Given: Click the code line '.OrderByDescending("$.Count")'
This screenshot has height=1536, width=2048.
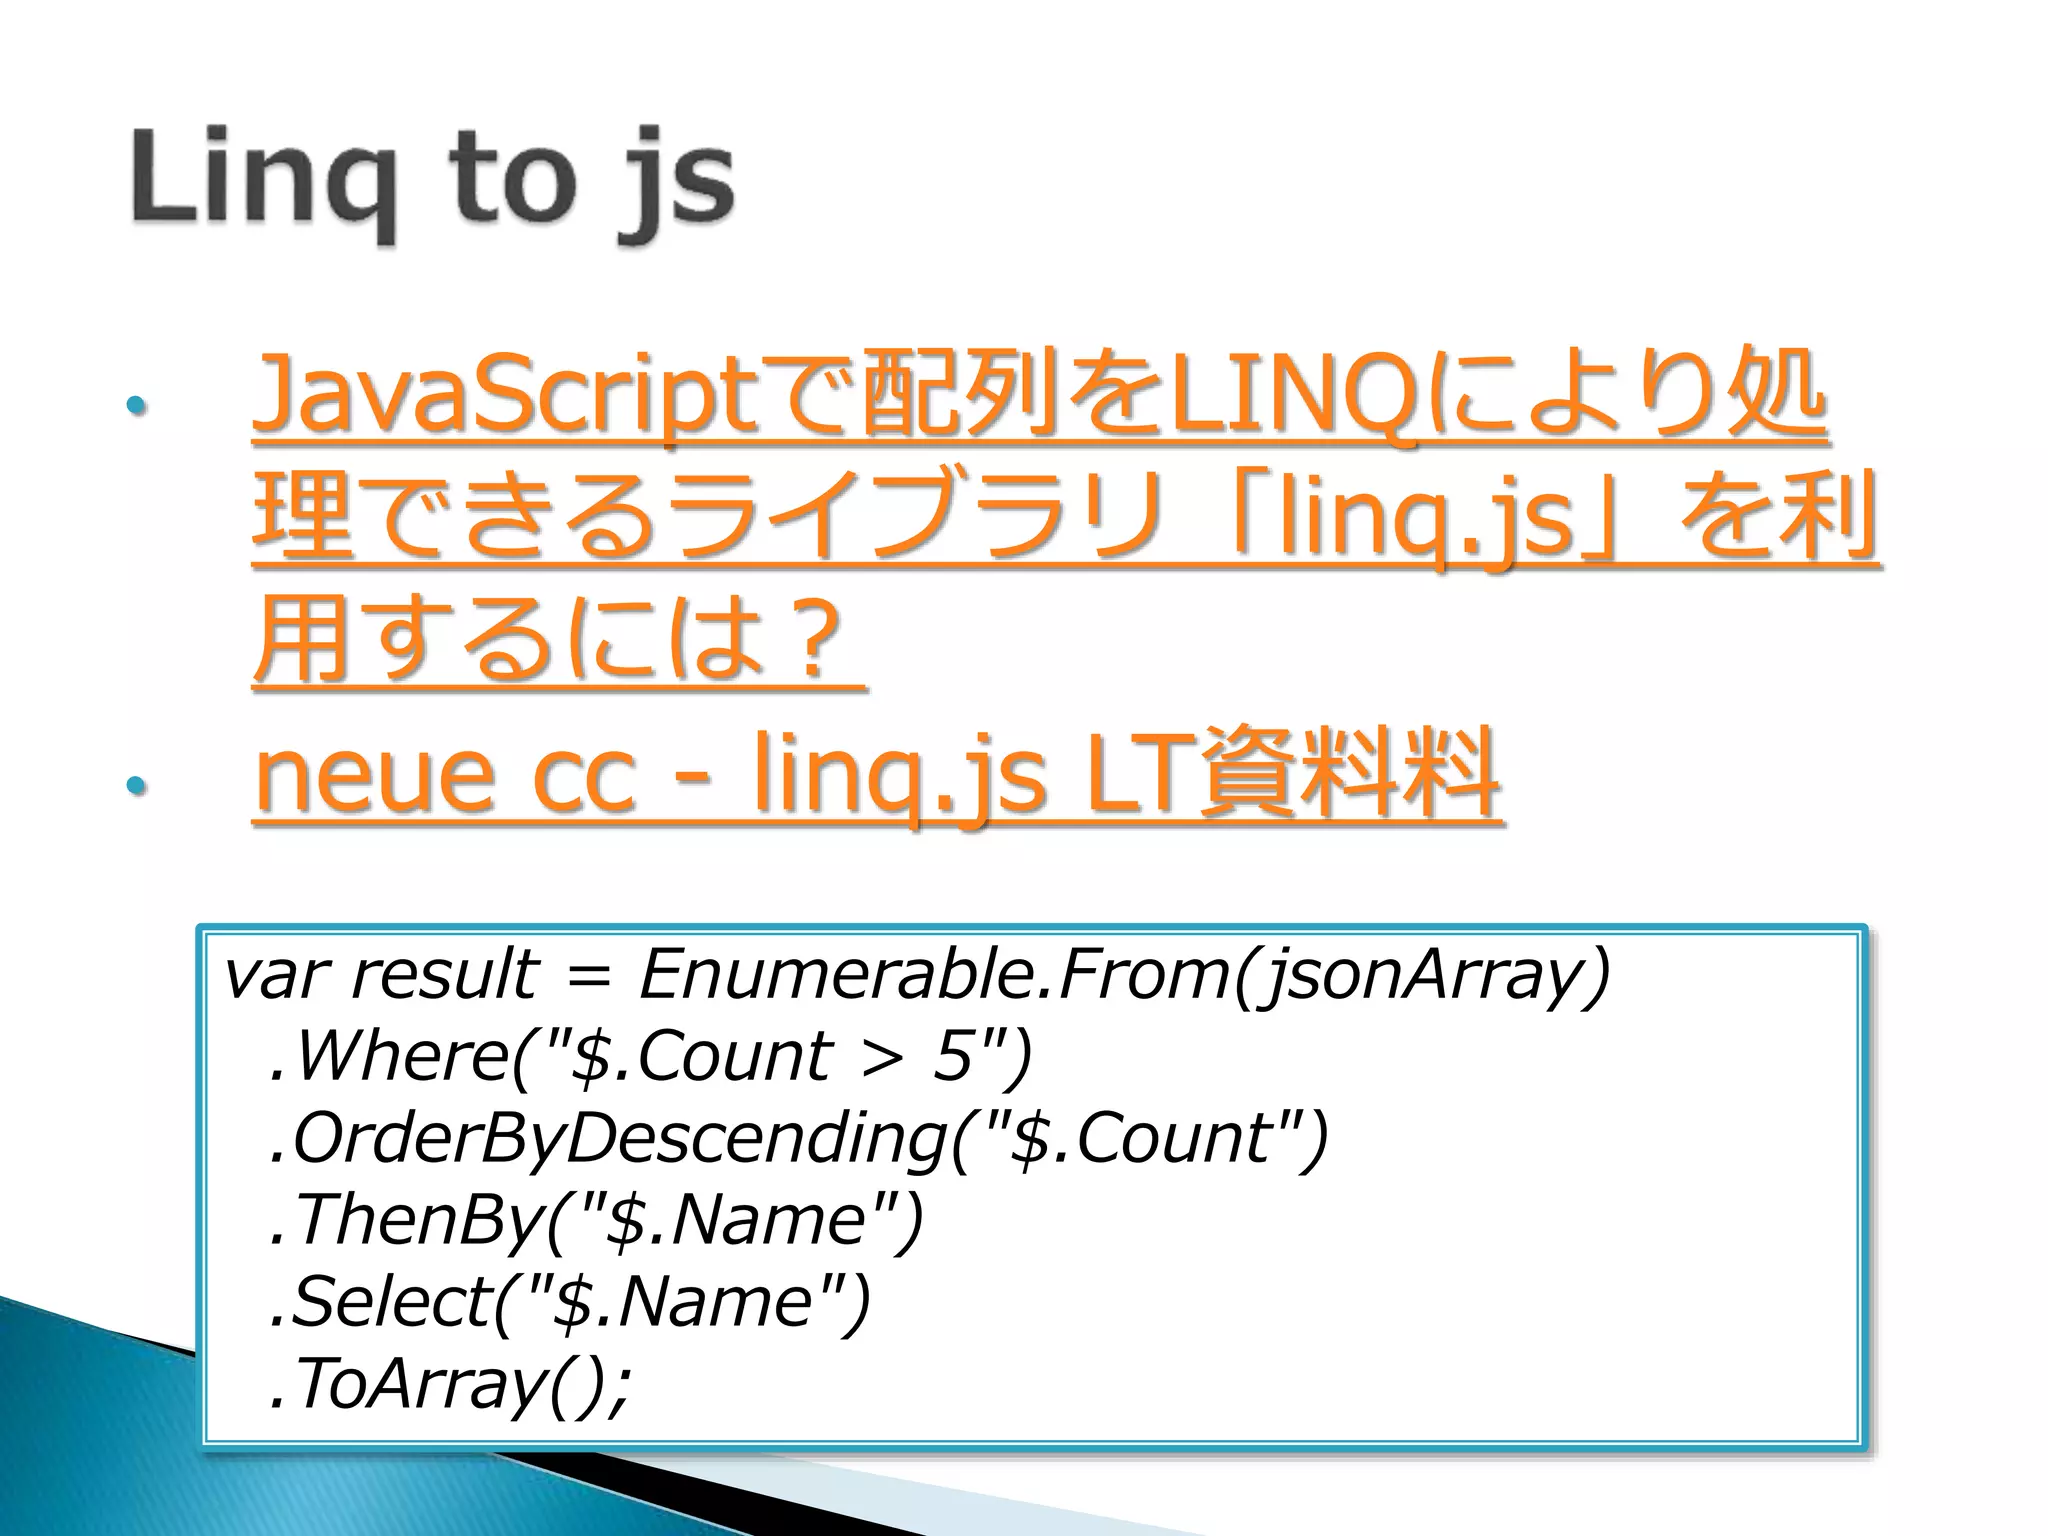Looking at the screenshot, I should (798, 1139).
